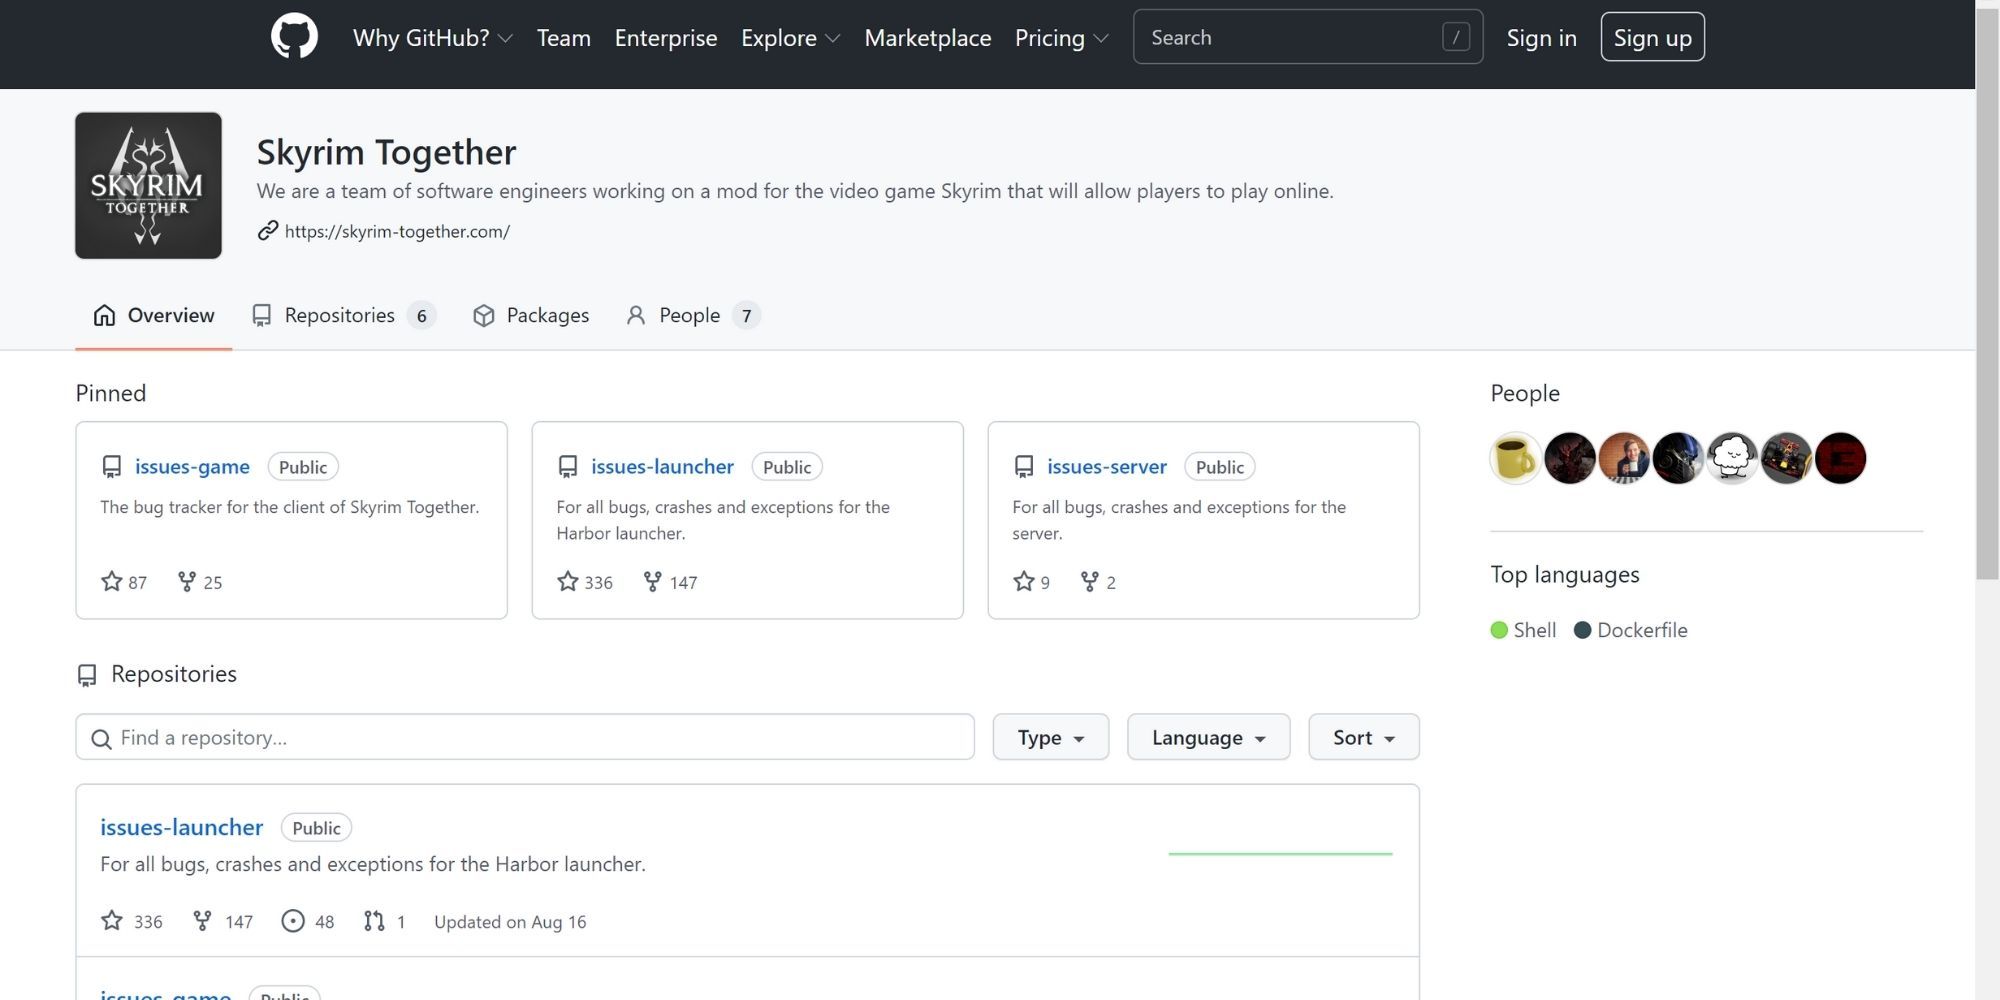Screen dimensions: 2000x1000
Task: Click the link icon beside skyrim-together.com
Action: [267, 231]
